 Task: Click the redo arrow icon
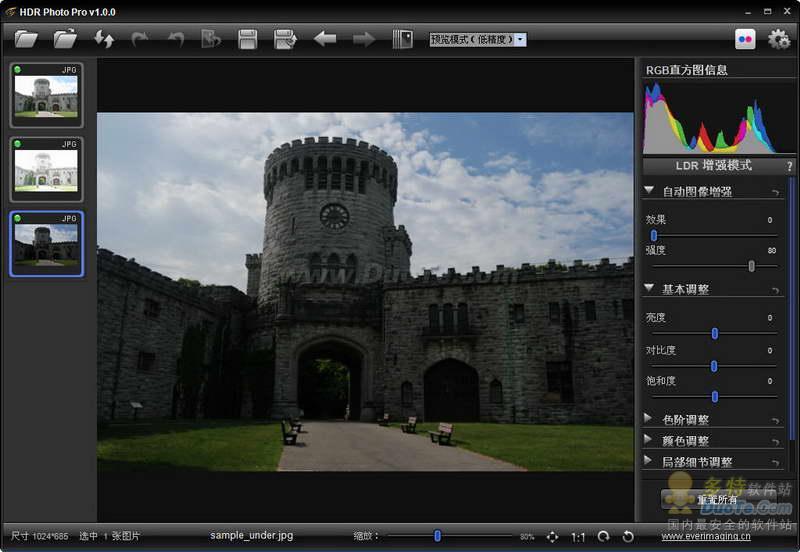tap(139, 39)
